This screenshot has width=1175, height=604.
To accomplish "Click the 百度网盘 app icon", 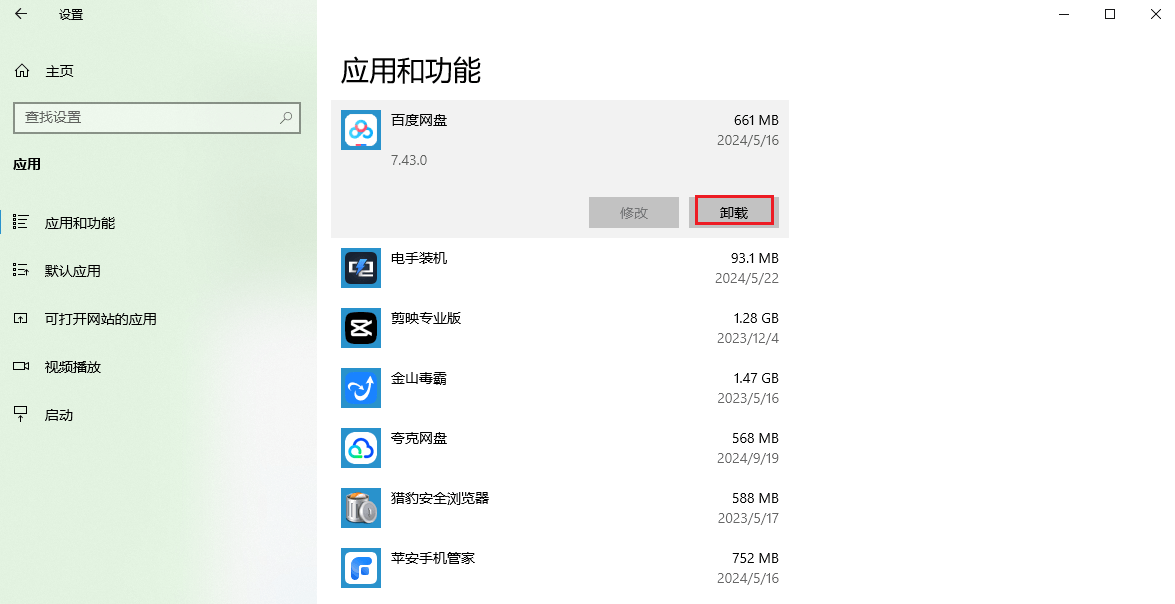I will (361, 130).
